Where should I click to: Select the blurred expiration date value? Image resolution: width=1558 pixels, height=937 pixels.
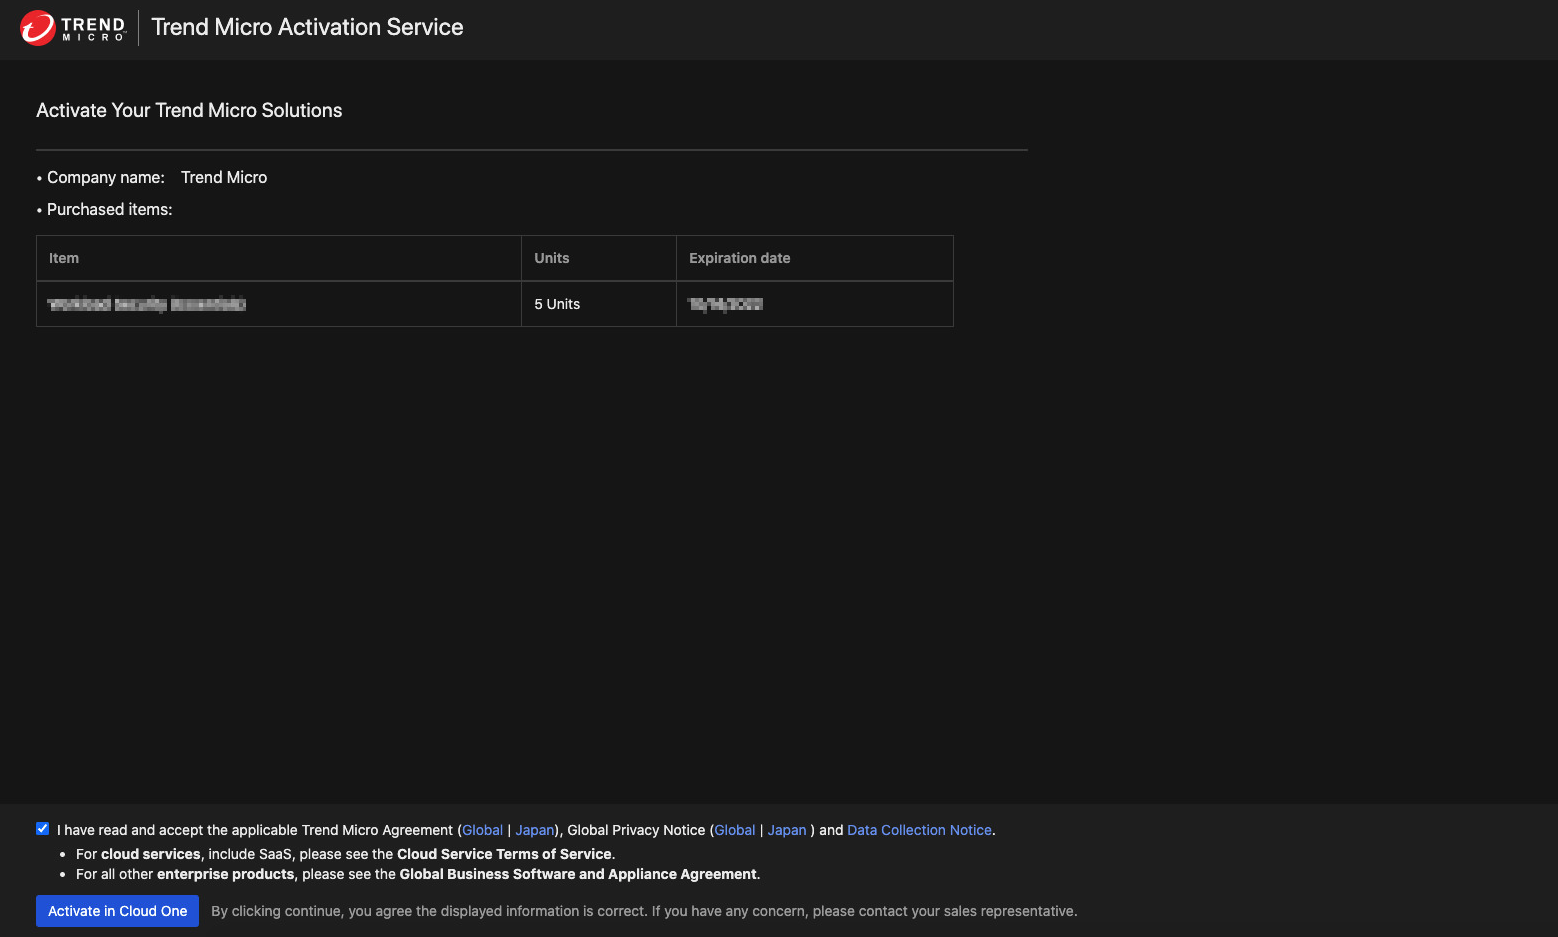pyautogui.click(x=725, y=304)
